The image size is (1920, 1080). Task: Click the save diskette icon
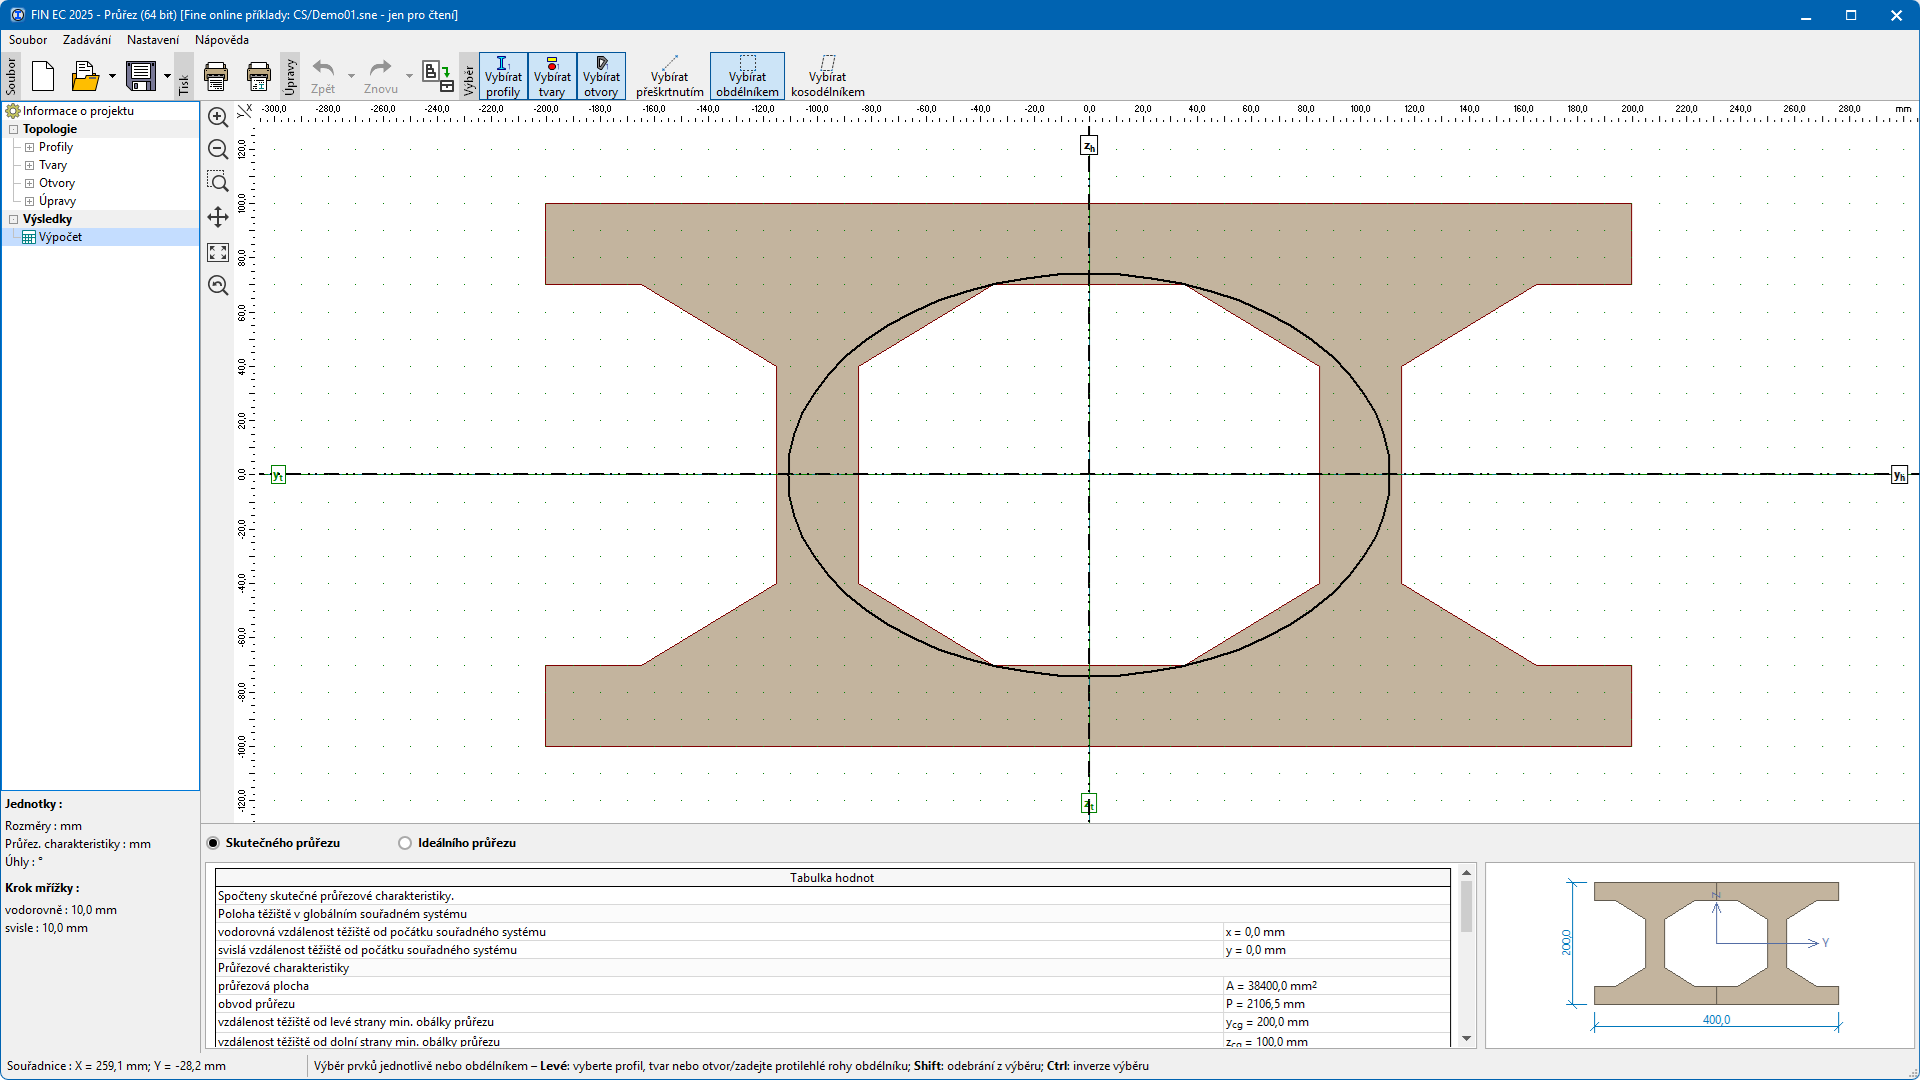(141, 76)
